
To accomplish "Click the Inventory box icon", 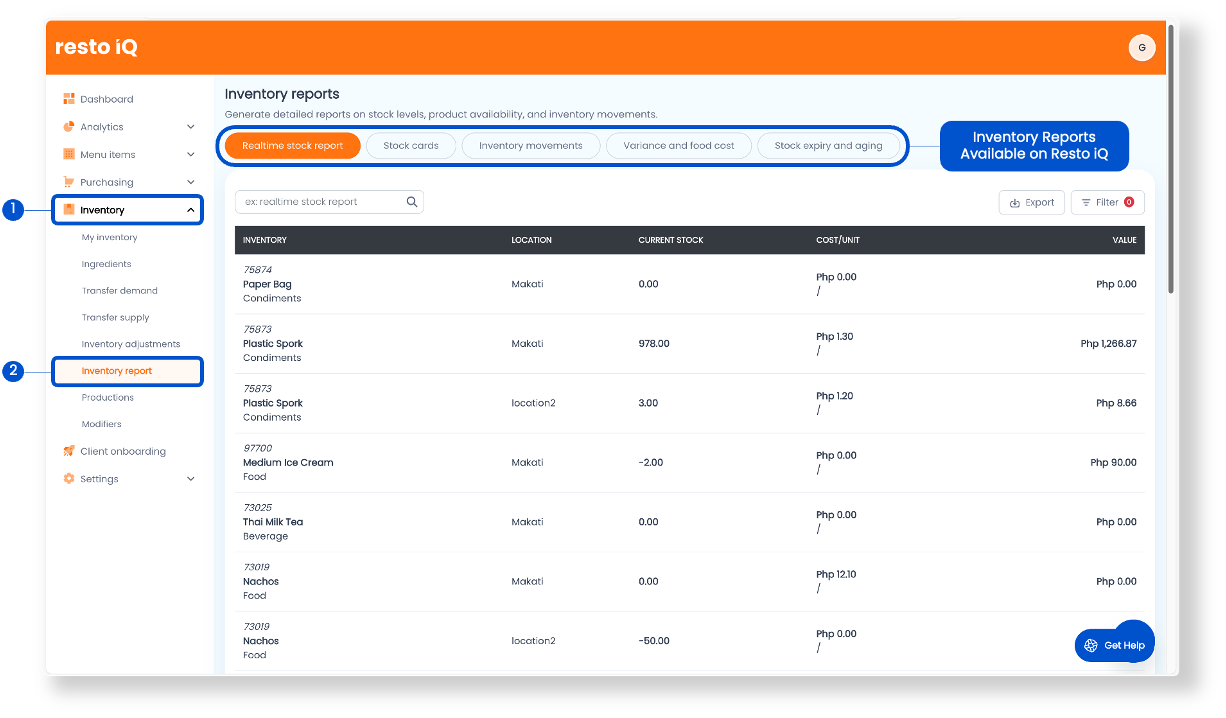I will pyautogui.click(x=69, y=210).
